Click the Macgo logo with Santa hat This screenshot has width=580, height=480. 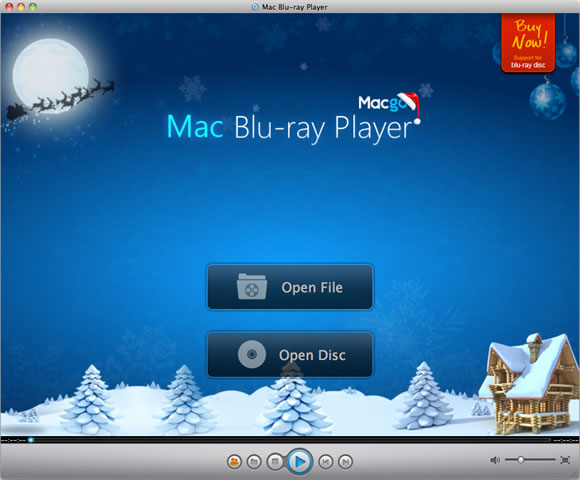click(x=388, y=104)
